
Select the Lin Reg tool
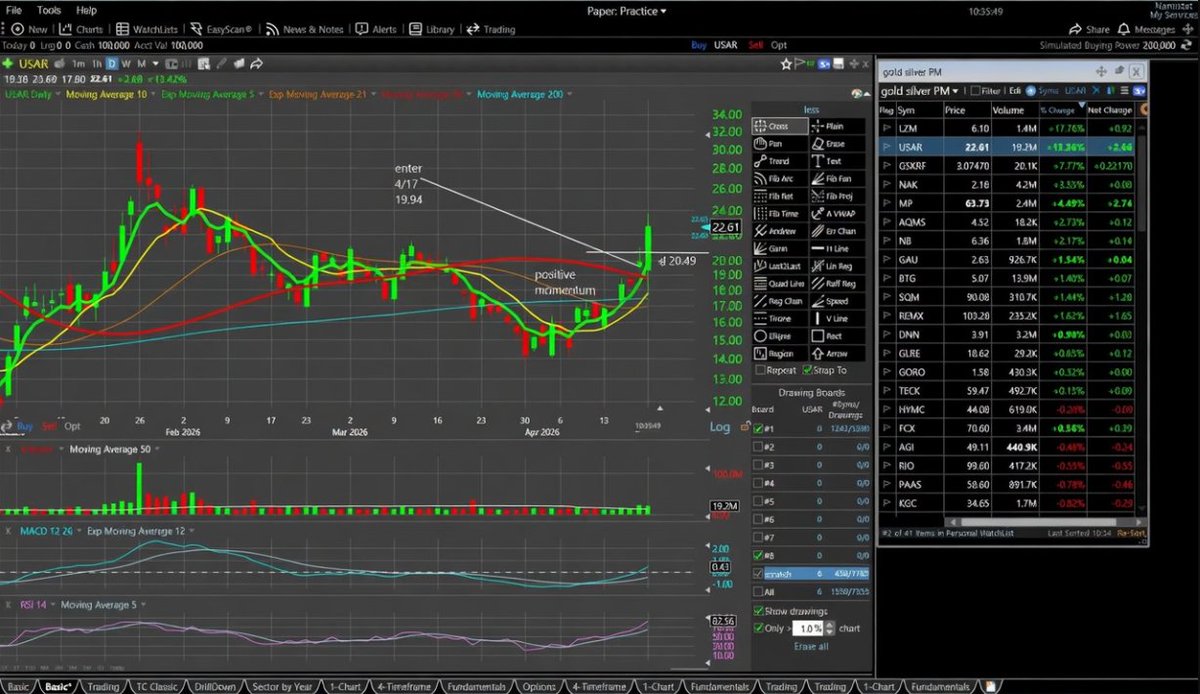[838, 266]
